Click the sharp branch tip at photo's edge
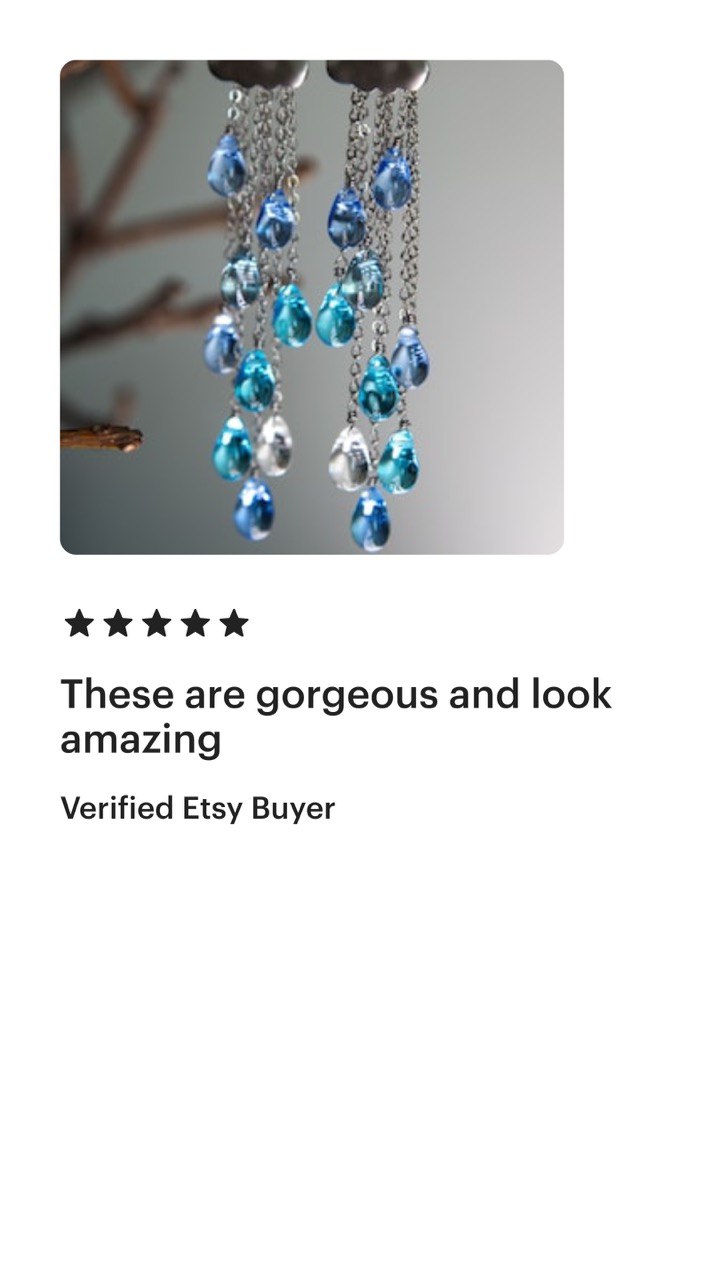 click(x=102, y=437)
